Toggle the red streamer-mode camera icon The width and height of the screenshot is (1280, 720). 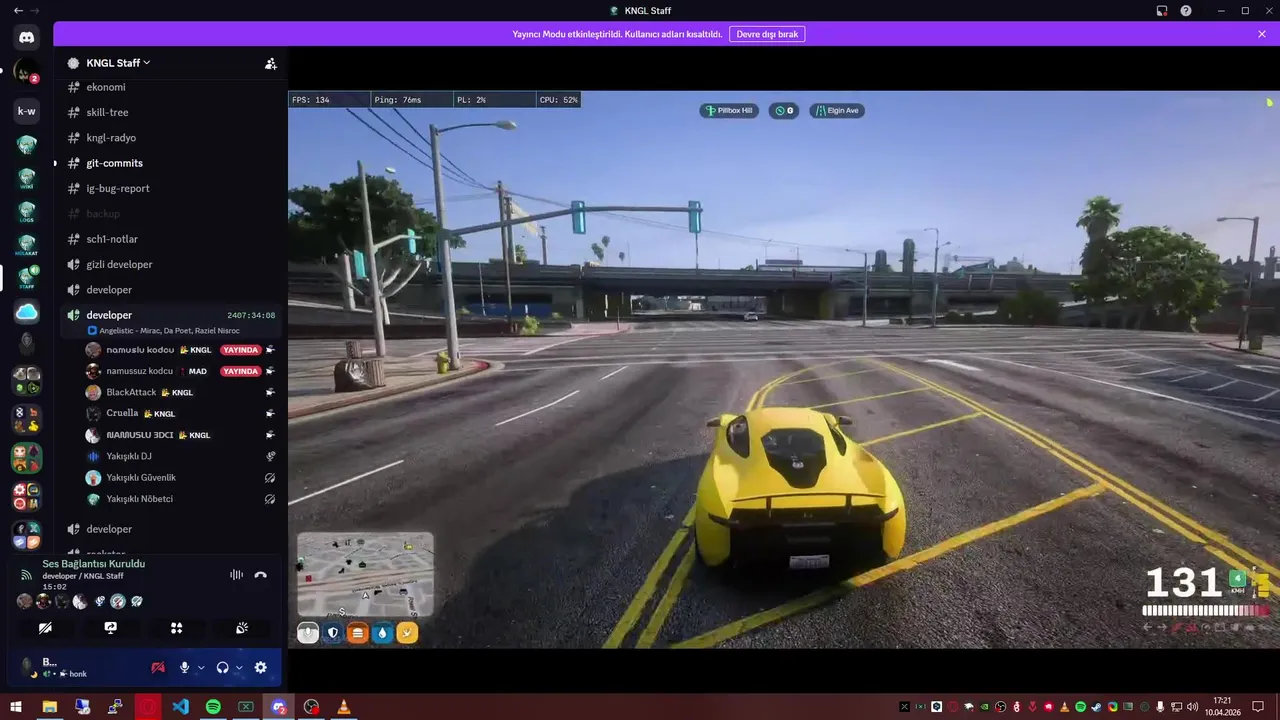(157, 667)
